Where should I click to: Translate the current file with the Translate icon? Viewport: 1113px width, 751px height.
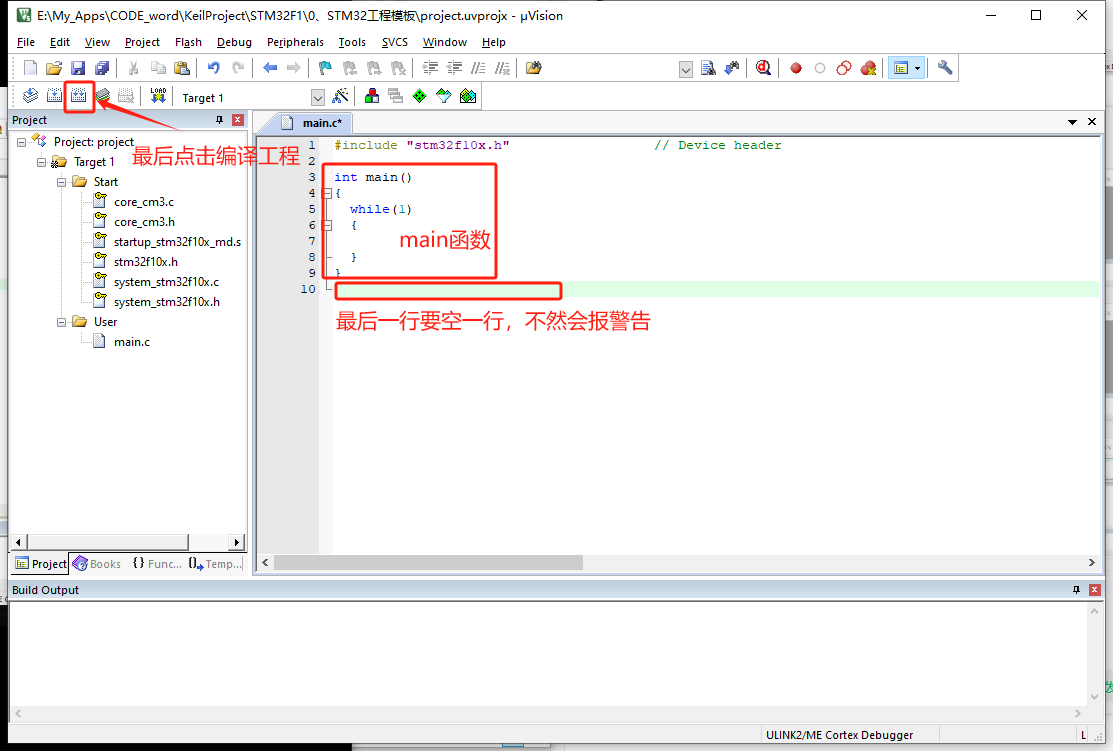coord(30,96)
